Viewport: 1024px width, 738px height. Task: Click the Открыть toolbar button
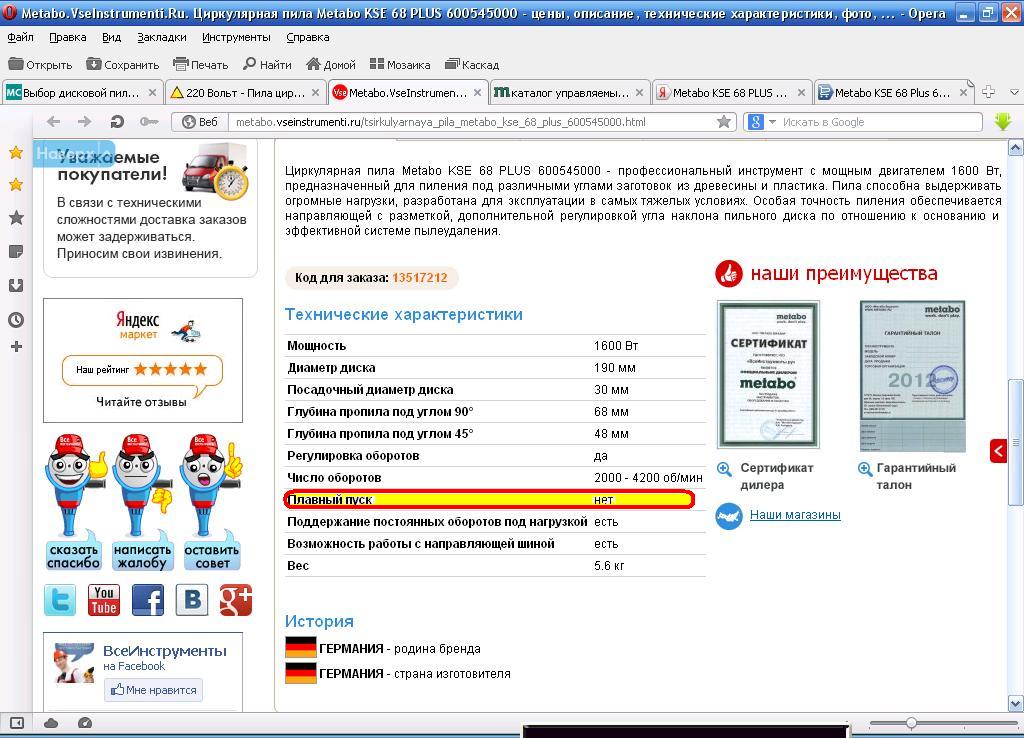tap(40, 65)
